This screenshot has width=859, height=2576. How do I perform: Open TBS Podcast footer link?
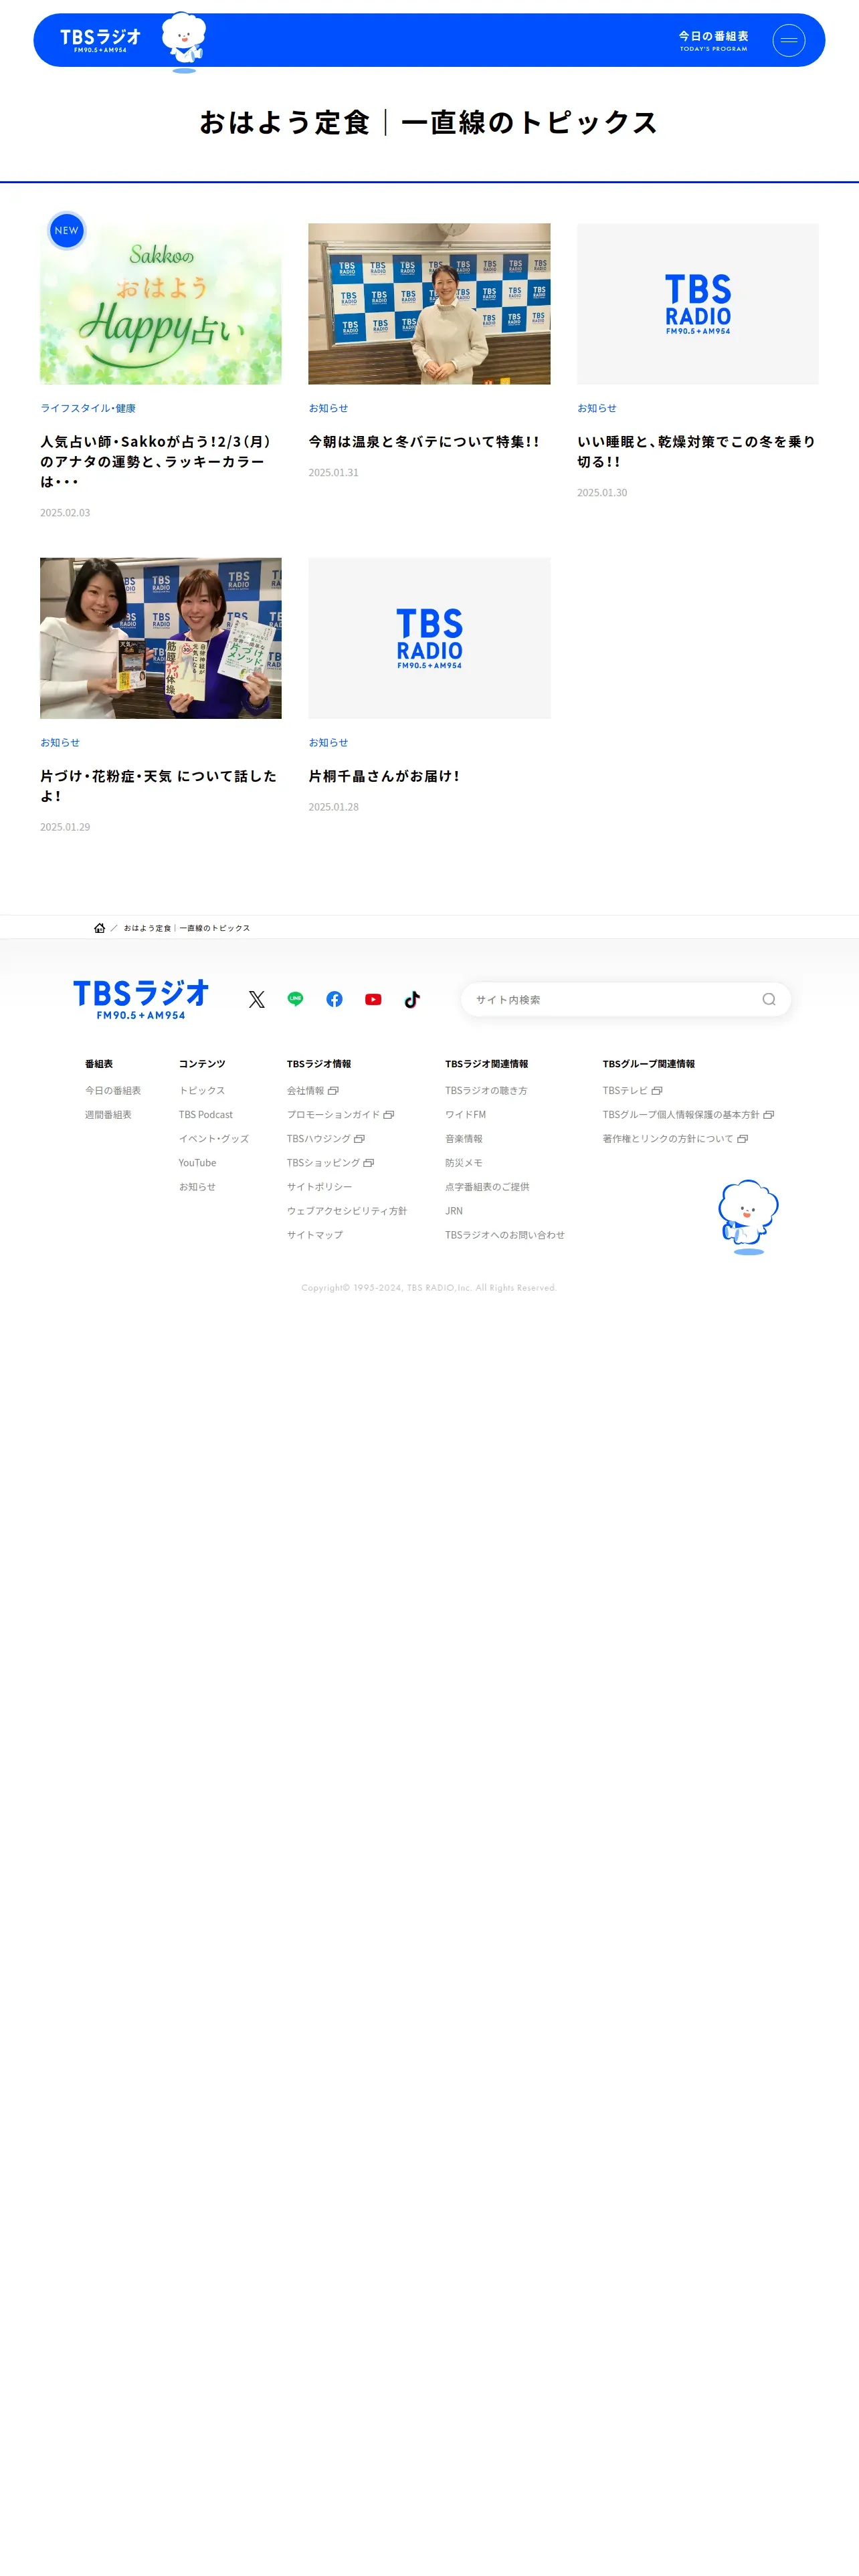point(206,1114)
